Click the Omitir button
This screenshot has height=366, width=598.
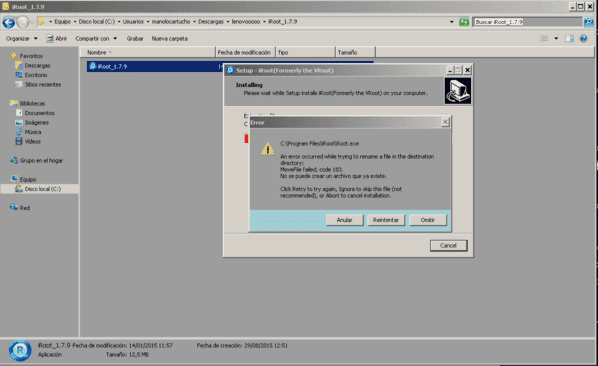(x=428, y=220)
